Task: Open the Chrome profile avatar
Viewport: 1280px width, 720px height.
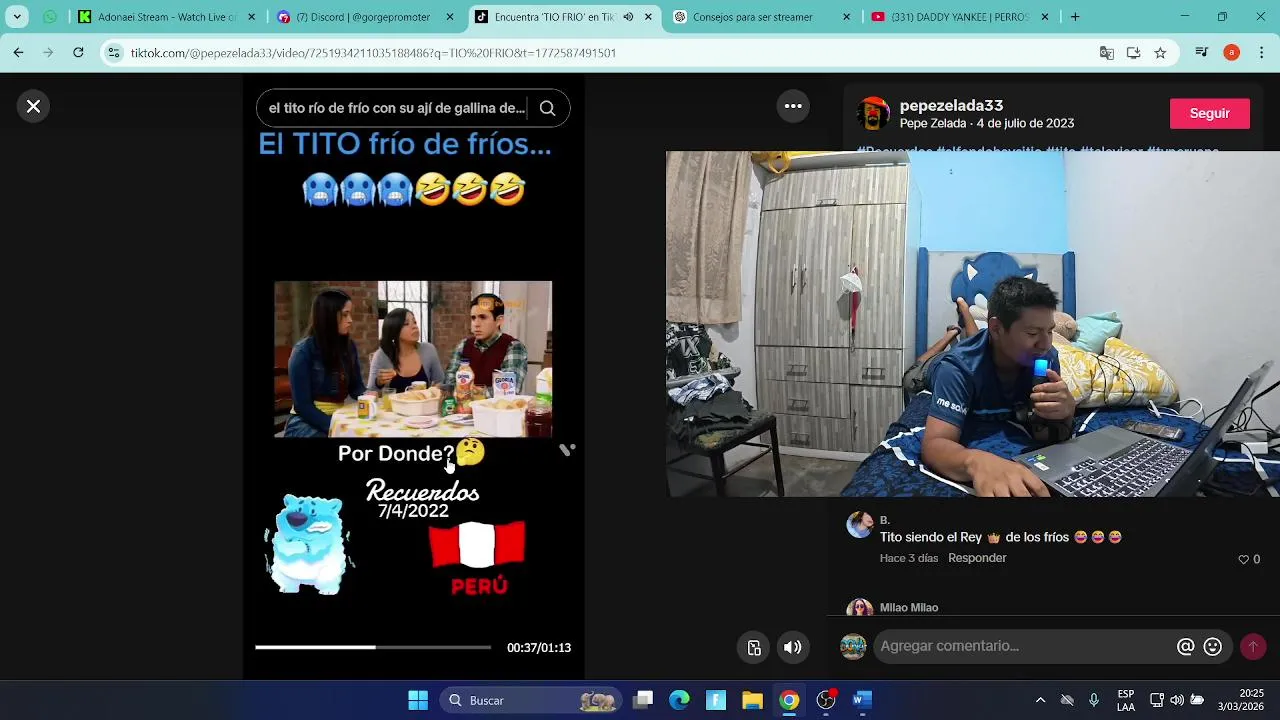Action: pos(1231,53)
